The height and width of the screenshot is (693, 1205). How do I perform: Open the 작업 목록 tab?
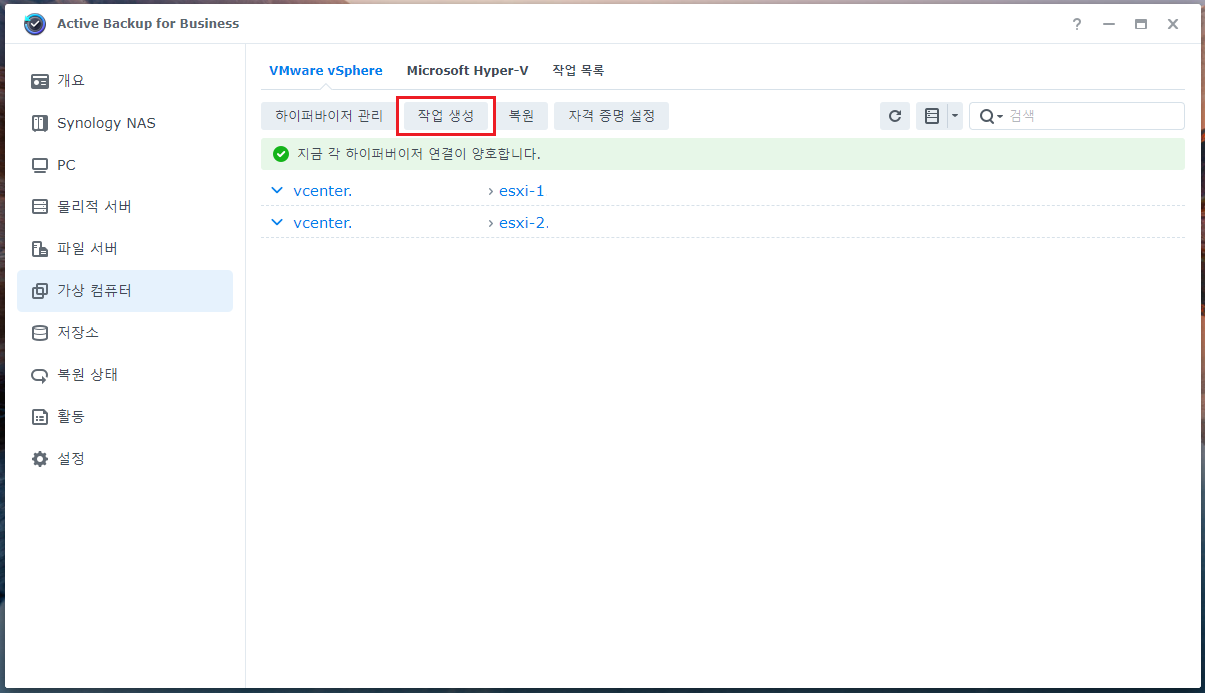point(578,71)
